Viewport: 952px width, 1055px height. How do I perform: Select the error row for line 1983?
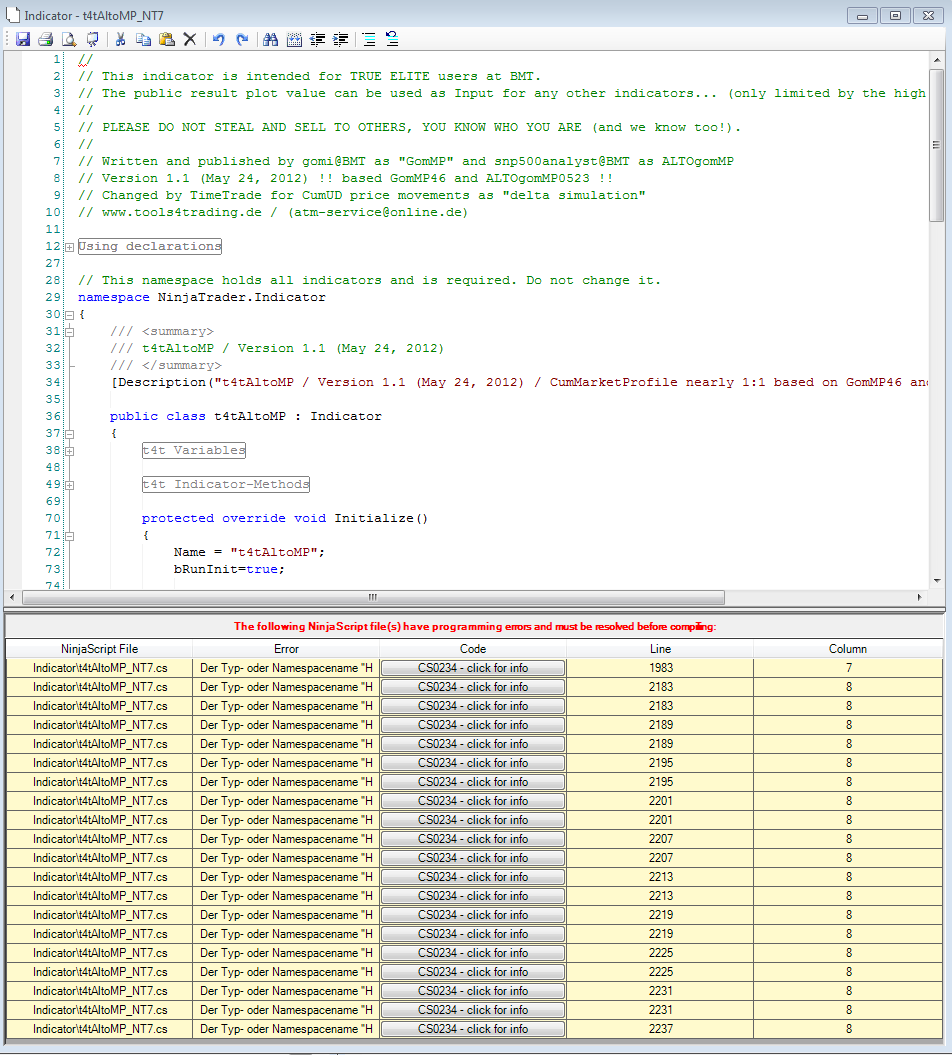pos(474,668)
